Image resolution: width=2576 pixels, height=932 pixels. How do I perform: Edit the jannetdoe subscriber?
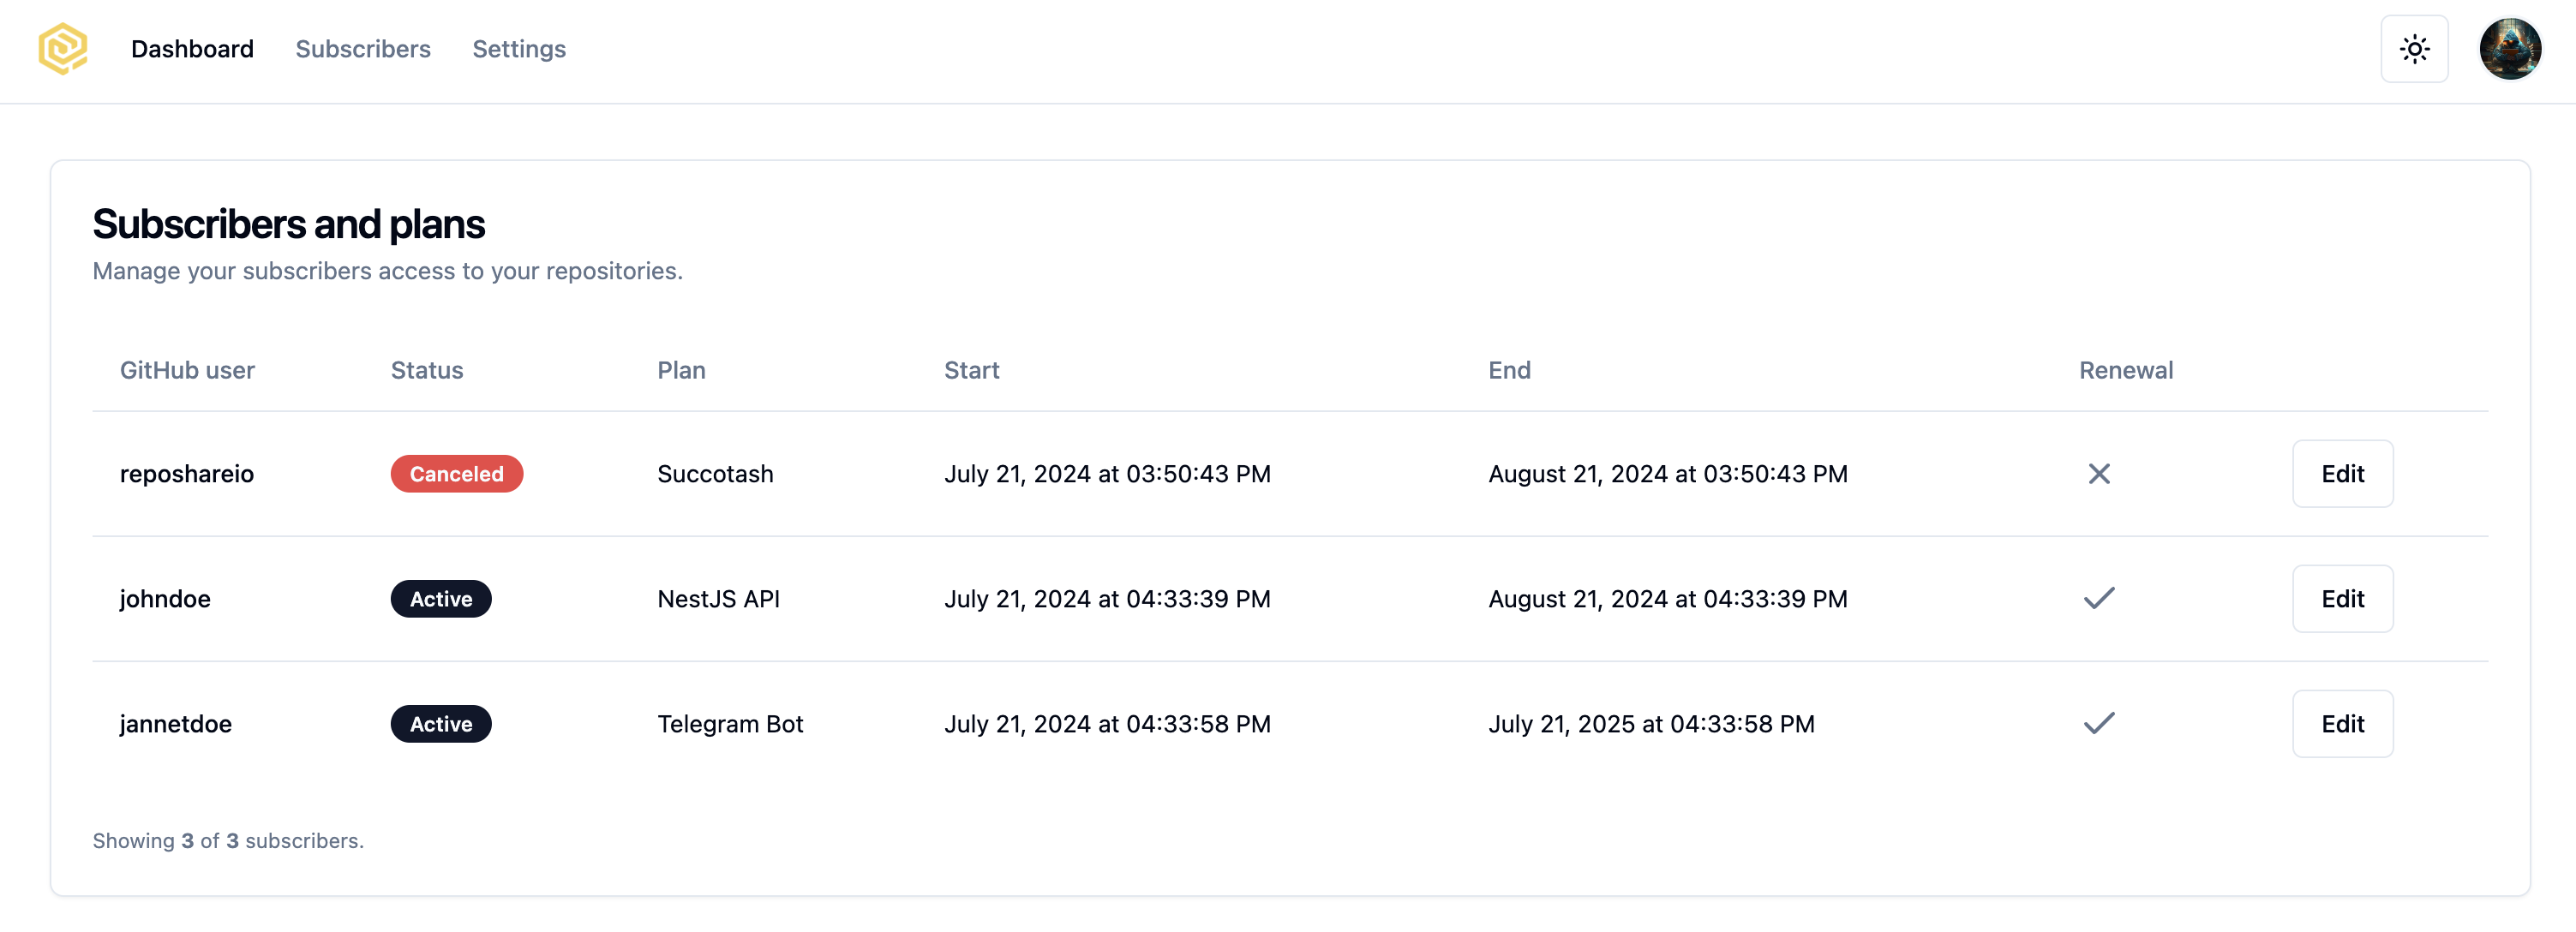point(2342,724)
